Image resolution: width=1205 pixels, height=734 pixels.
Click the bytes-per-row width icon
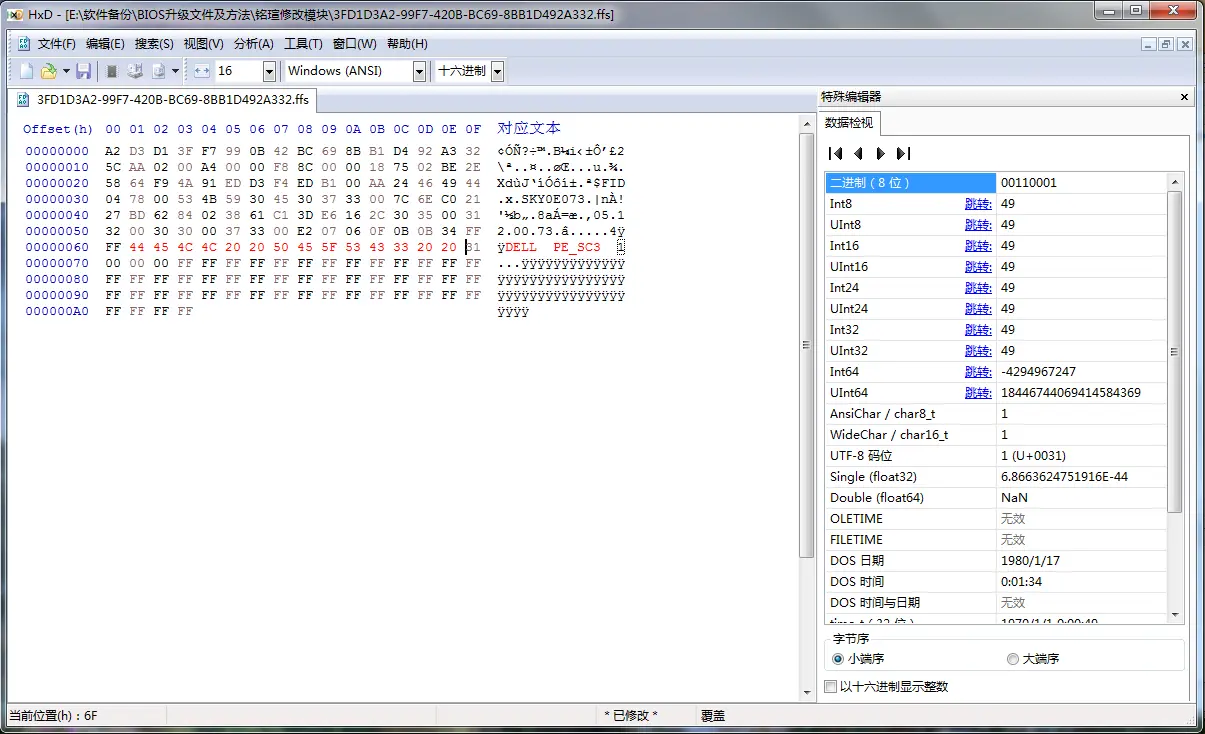pyautogui.click(x=201, y=71)
